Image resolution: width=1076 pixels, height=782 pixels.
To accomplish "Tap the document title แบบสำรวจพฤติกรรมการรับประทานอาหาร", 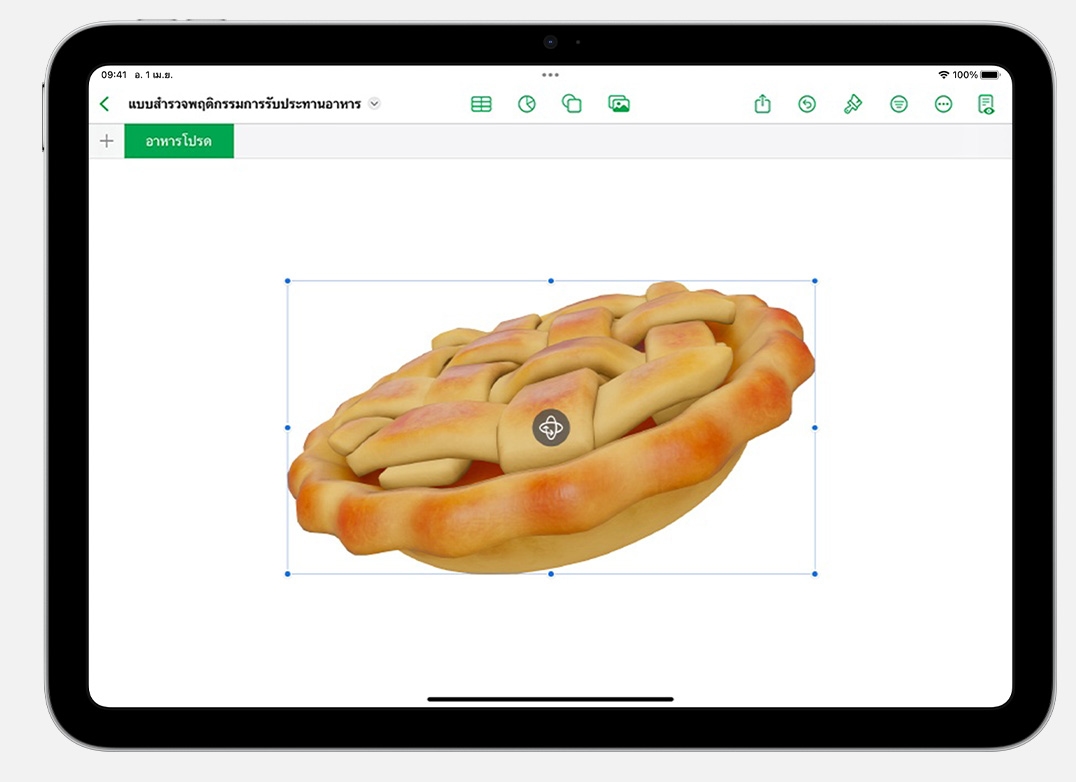I will tap(244, 104).
